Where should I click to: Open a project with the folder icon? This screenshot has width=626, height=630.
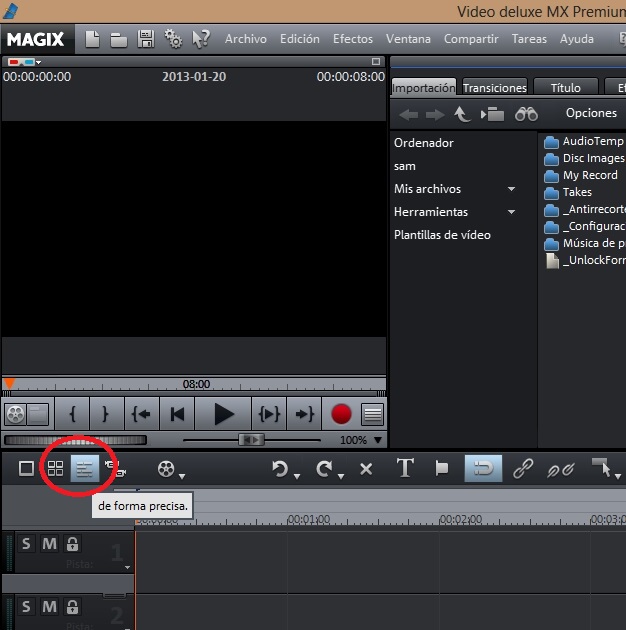119,40
